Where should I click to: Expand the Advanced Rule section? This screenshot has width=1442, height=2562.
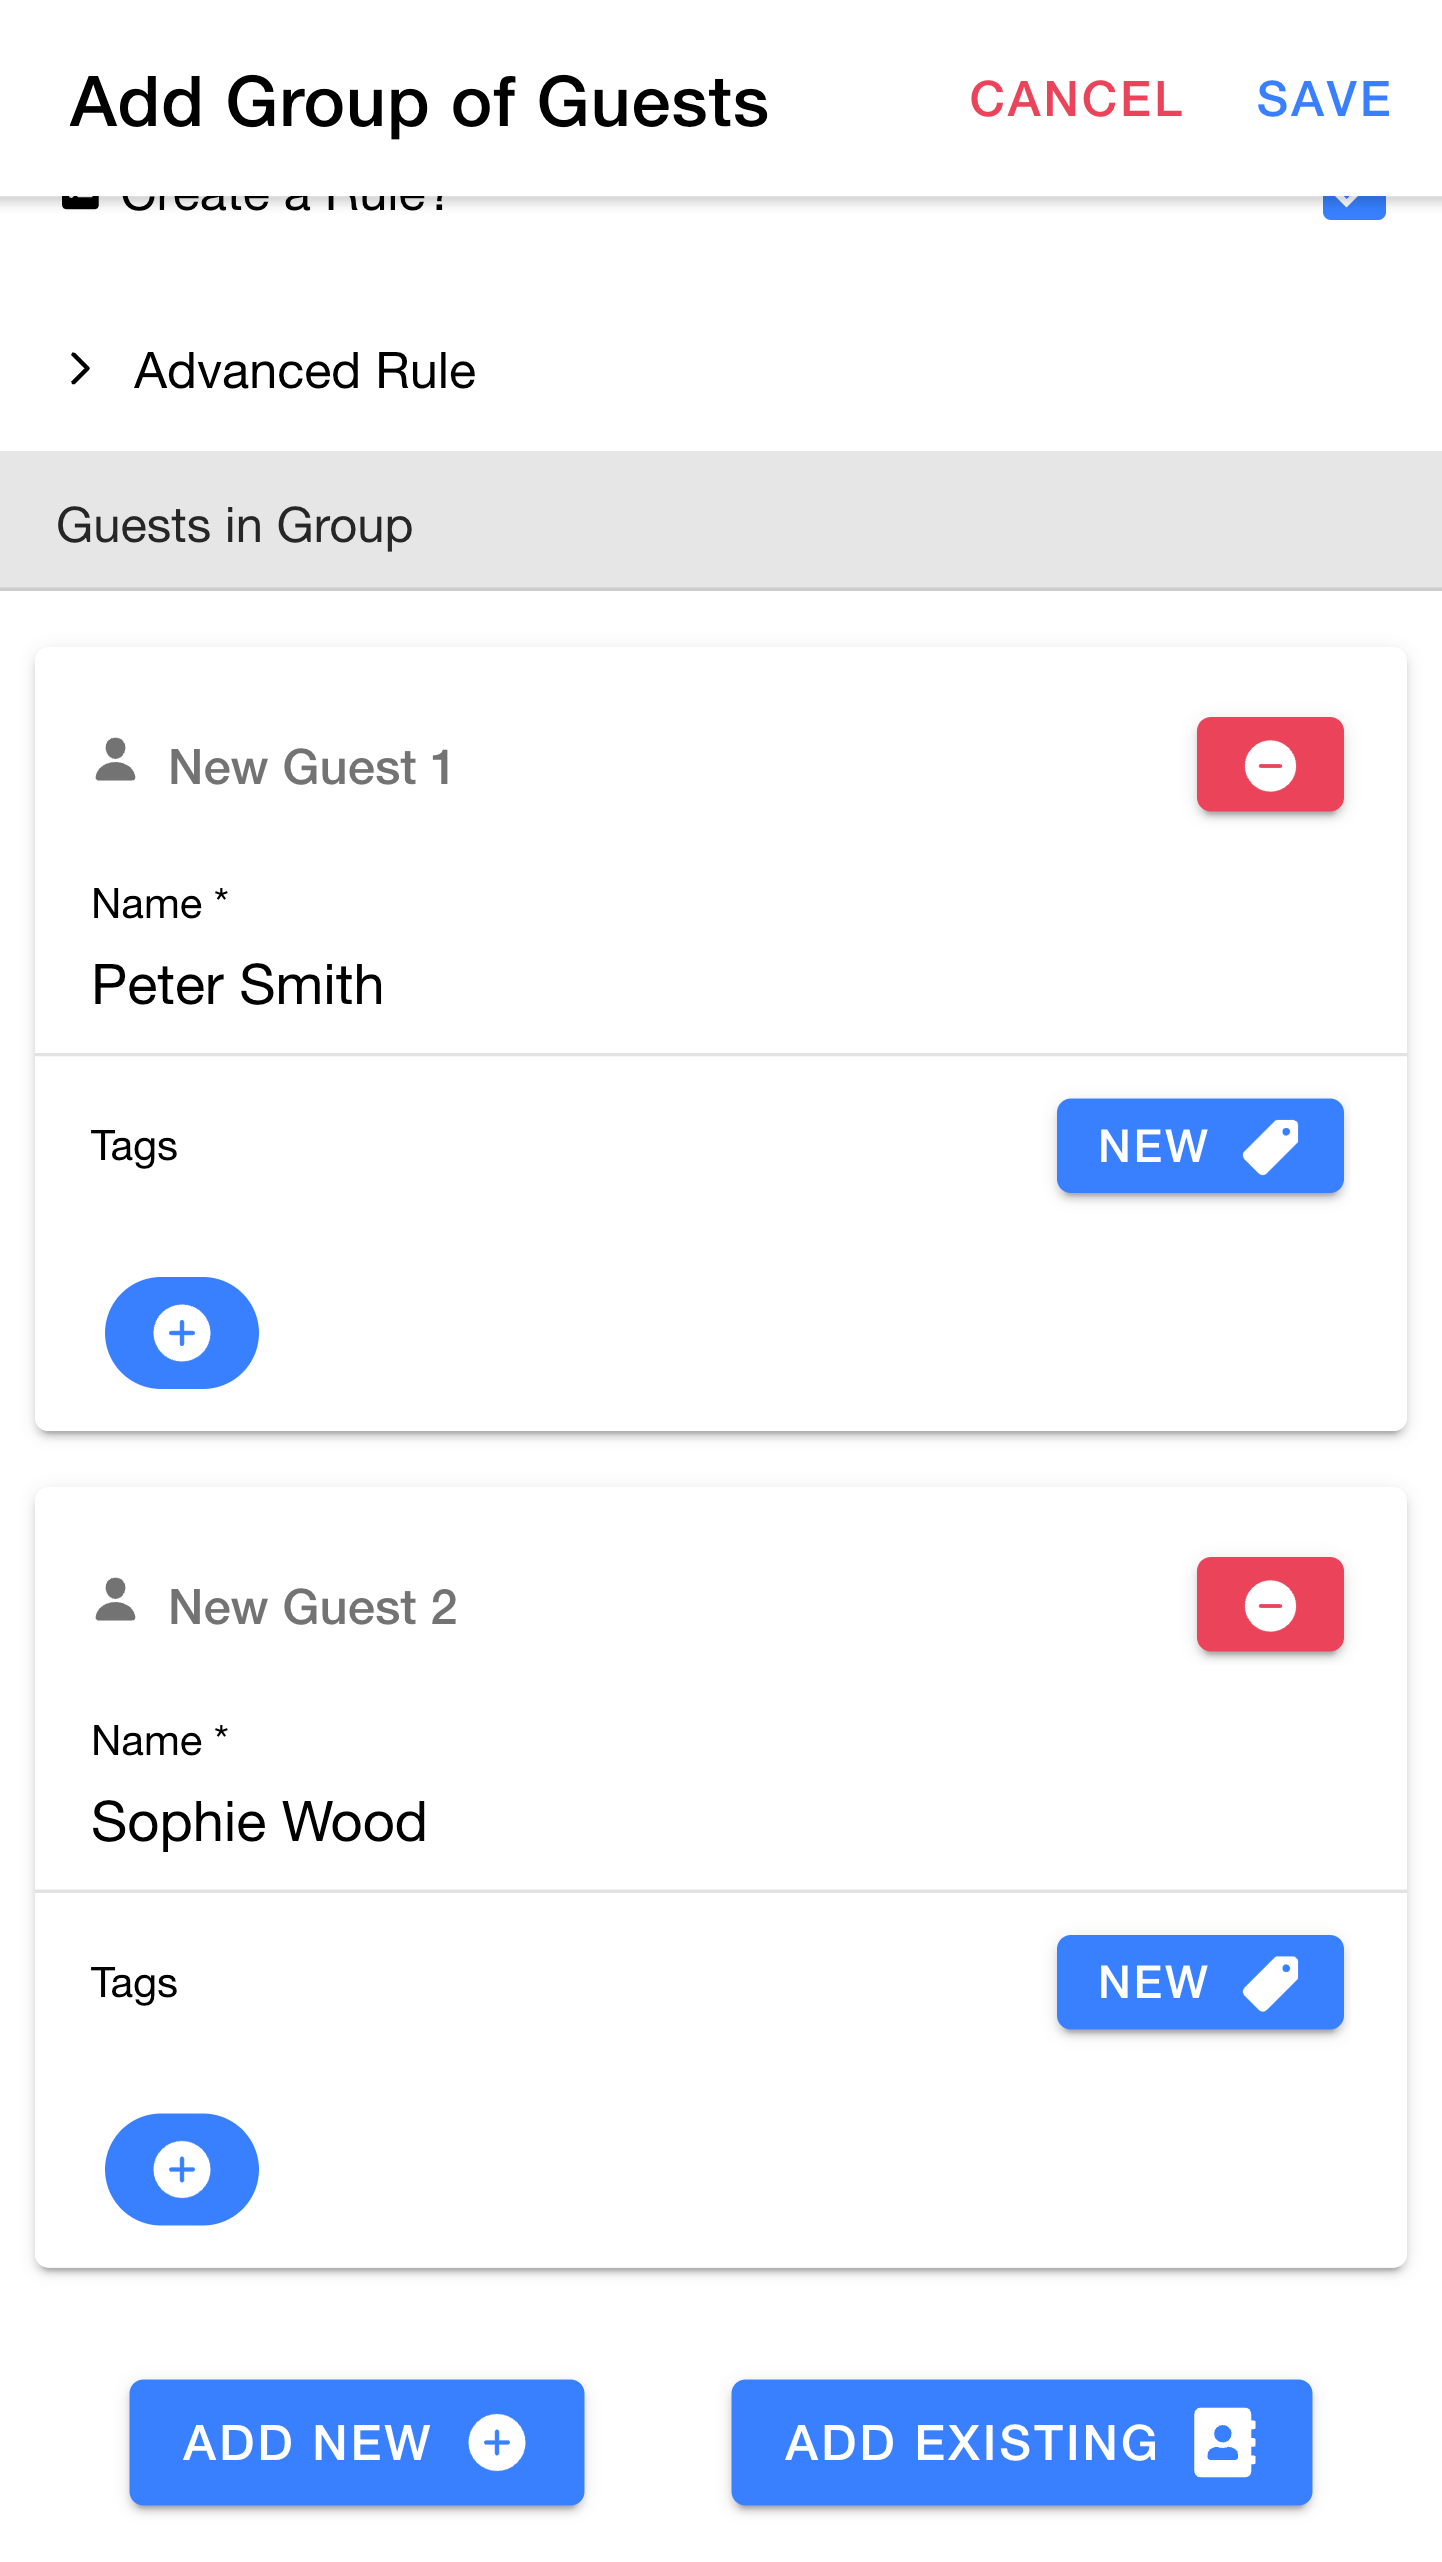pos(81,369)
